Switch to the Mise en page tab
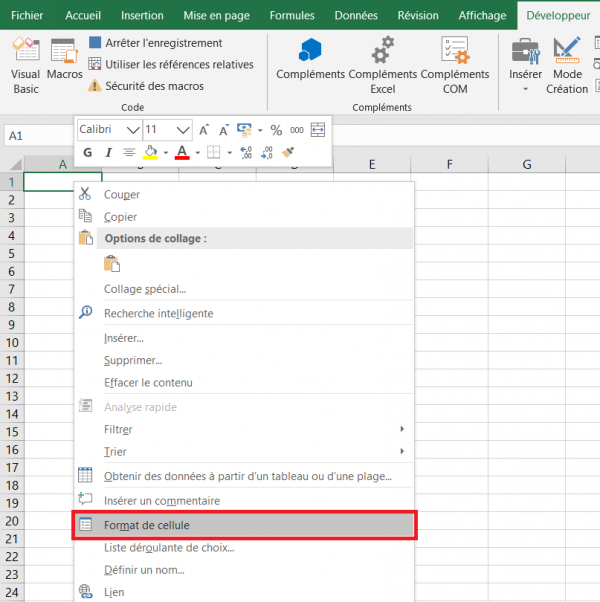Screen dimensions: 600x602 point(217,15)
